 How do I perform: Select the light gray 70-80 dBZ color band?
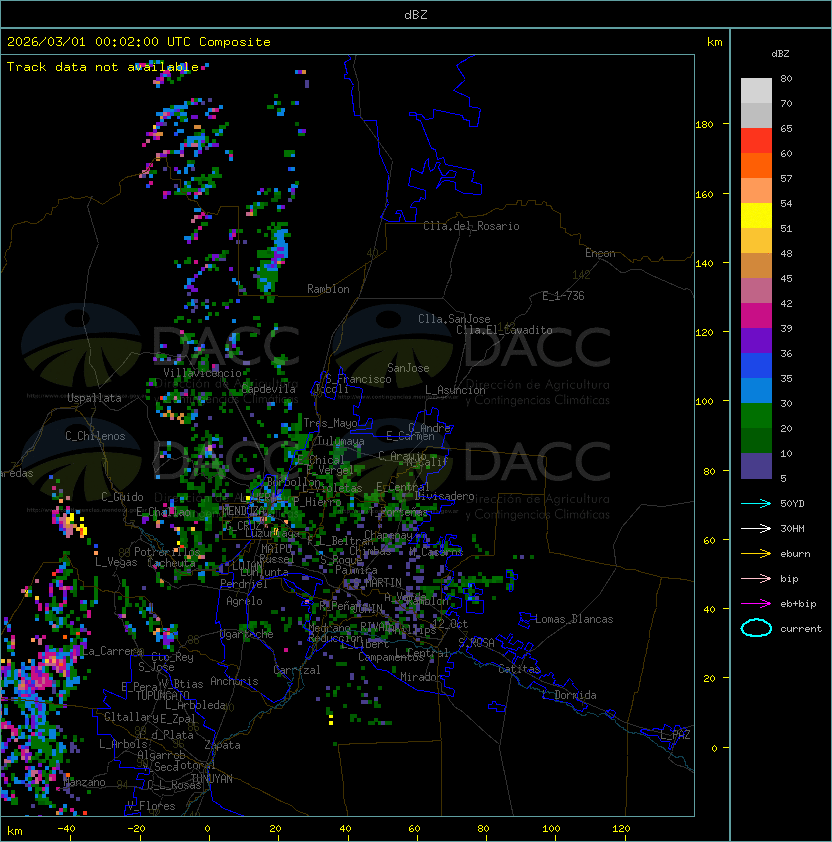point(756,90)
